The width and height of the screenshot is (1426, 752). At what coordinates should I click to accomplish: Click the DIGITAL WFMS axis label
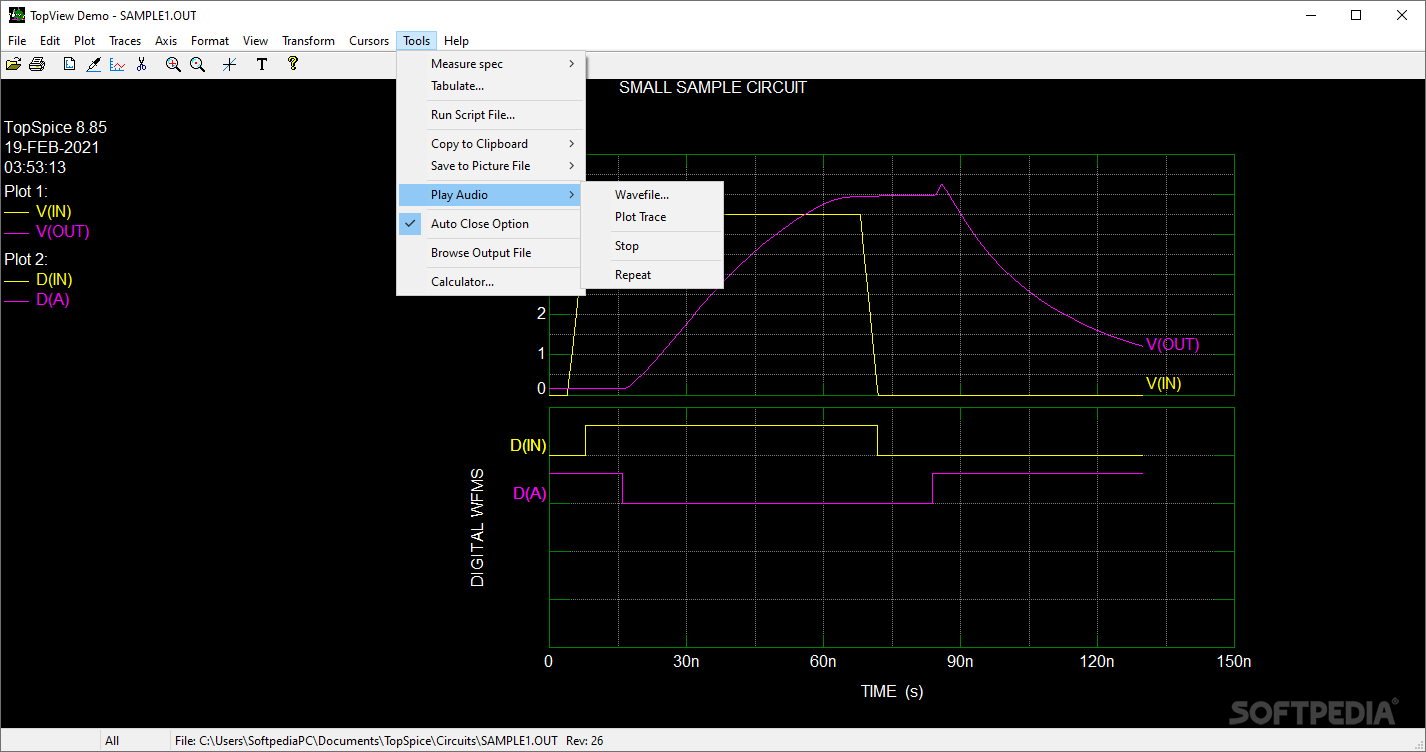tap(478, 527)
